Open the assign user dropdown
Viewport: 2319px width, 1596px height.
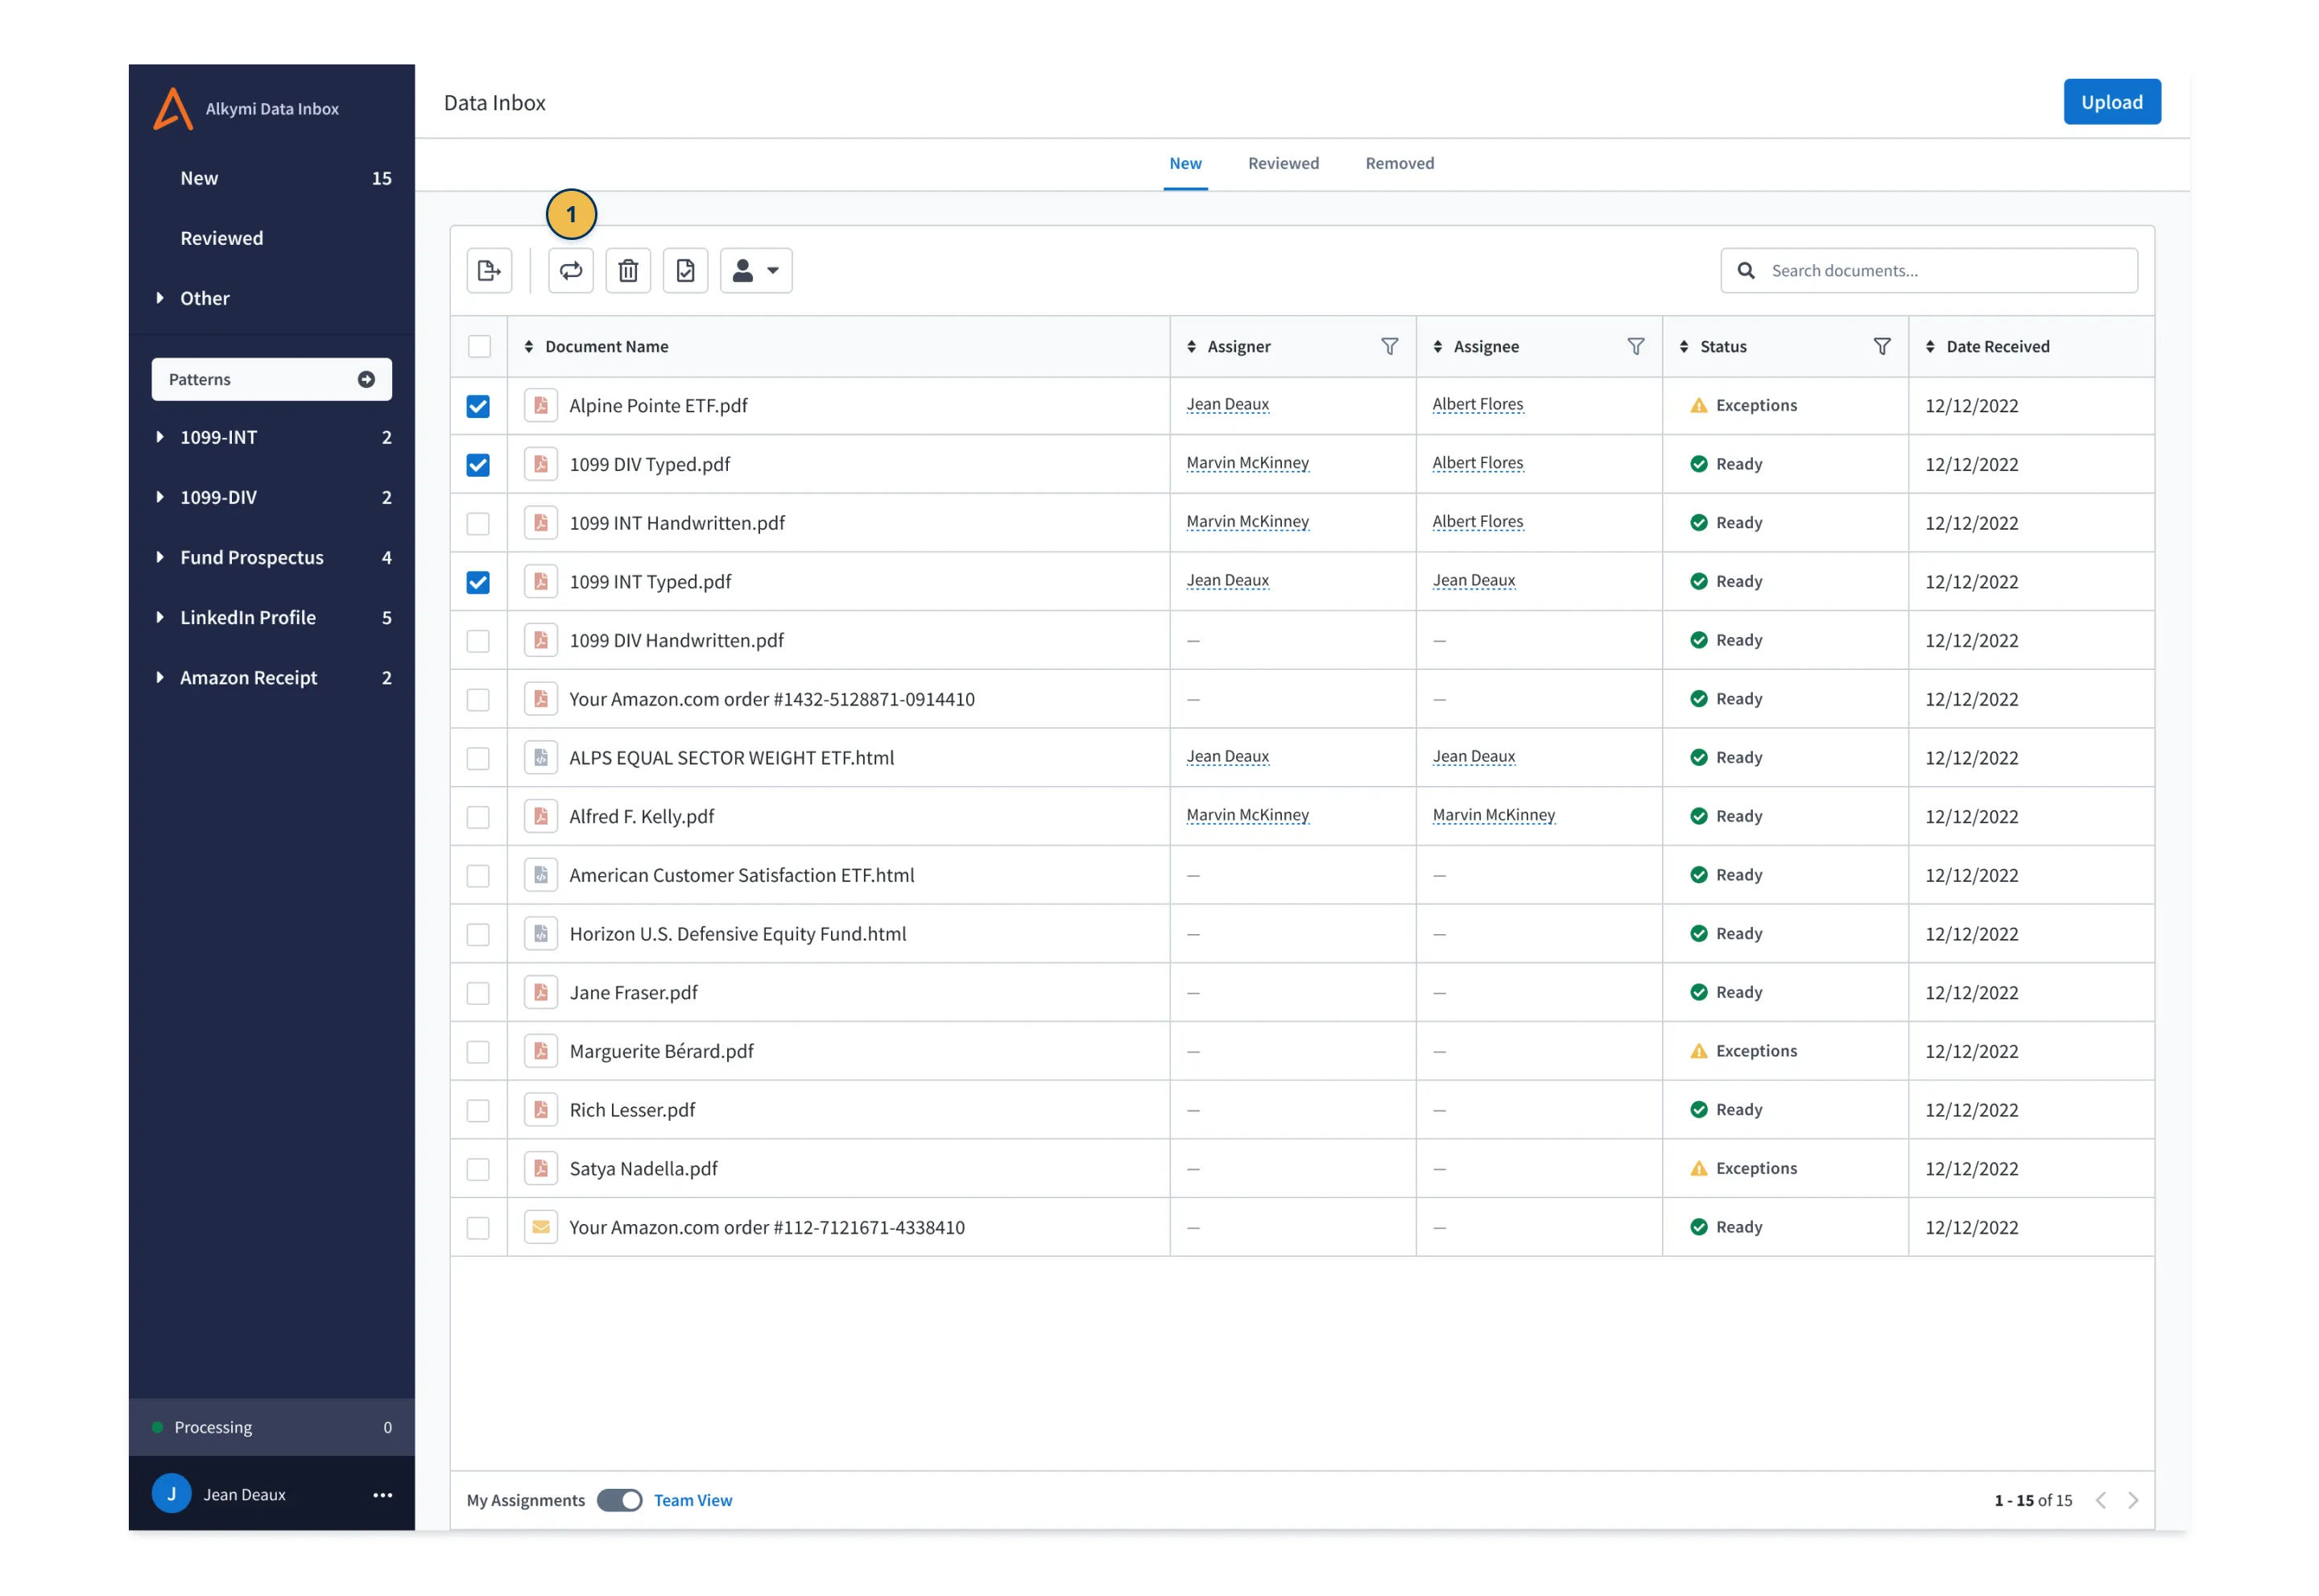(756, 271)
